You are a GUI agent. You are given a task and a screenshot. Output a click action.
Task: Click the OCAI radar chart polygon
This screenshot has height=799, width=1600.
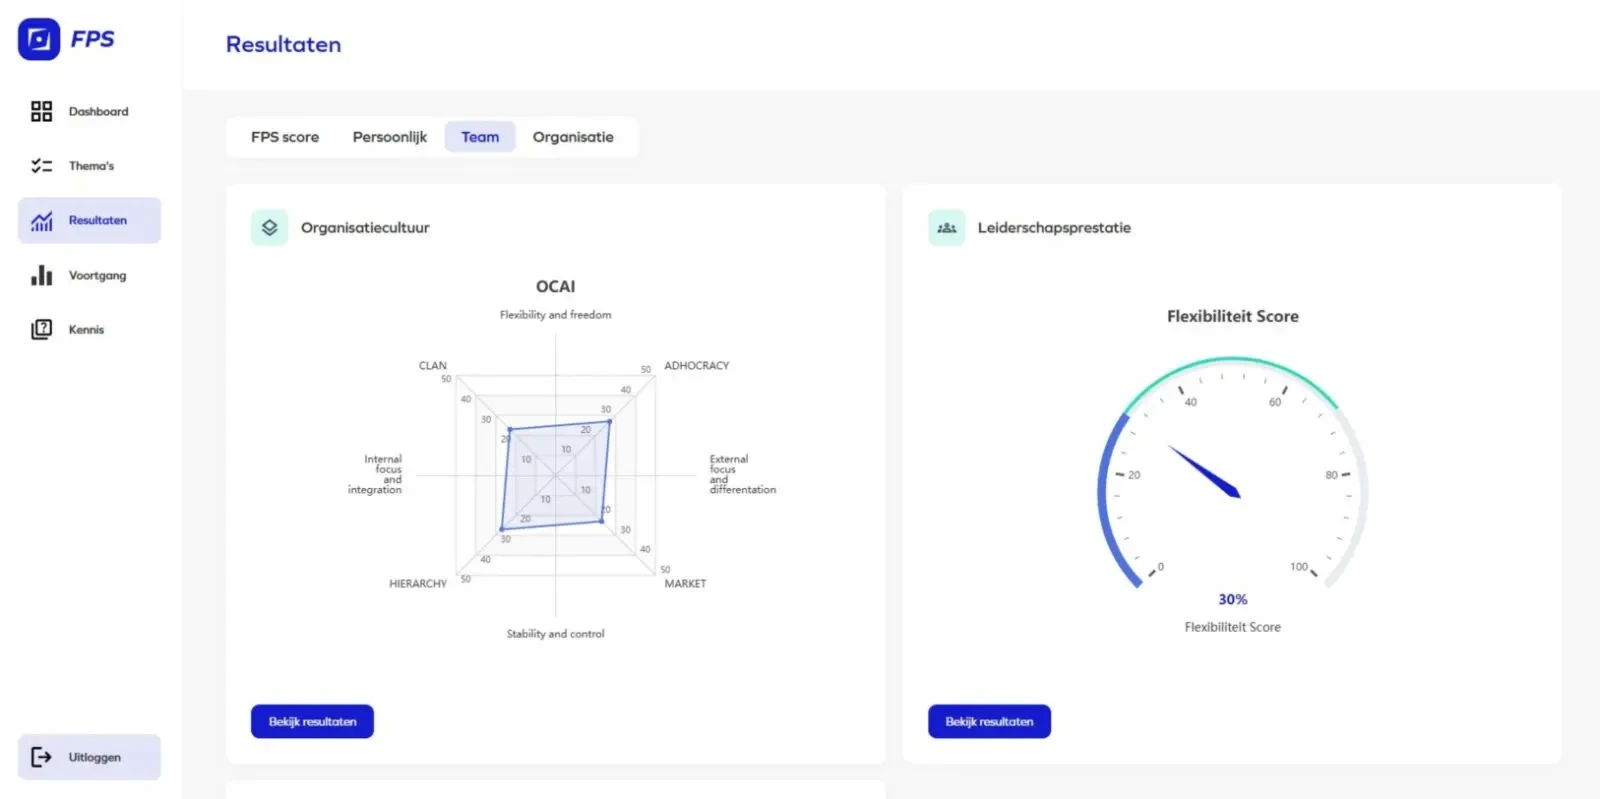click(556, 475)
